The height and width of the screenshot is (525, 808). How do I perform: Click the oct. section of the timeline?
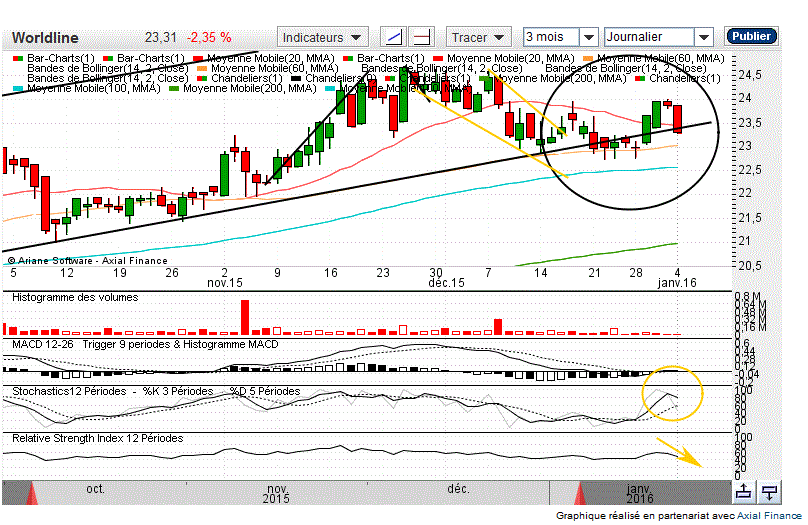click(95, 488)
